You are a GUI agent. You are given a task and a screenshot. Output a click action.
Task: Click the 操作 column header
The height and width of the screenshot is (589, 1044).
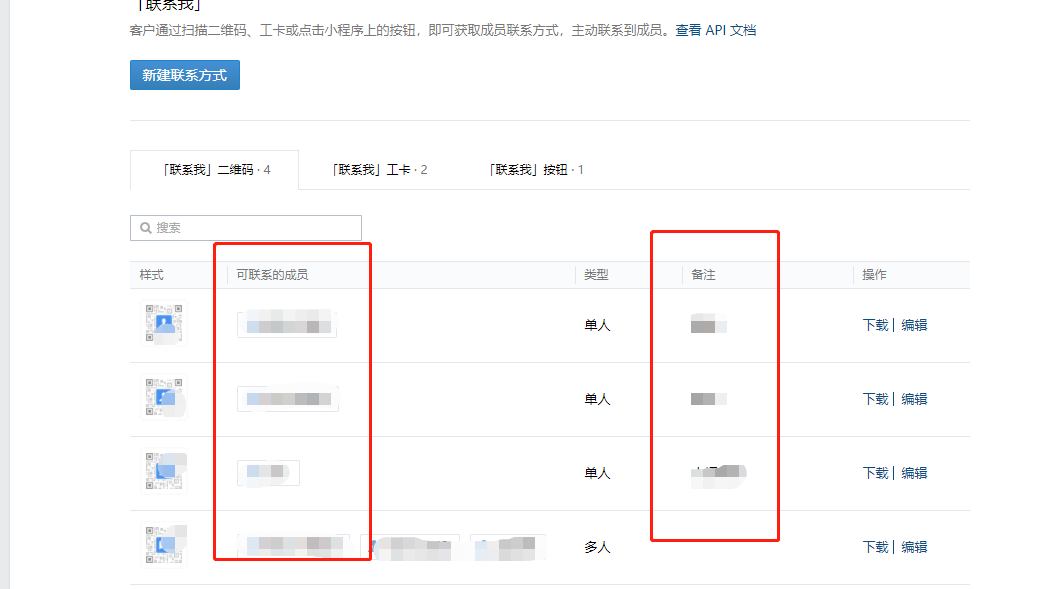pos(874,274)
